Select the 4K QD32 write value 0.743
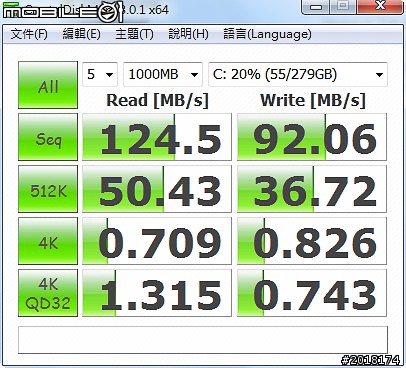This screenshot has height=368, width=406. pyautogui.click(x=312, y=293)
